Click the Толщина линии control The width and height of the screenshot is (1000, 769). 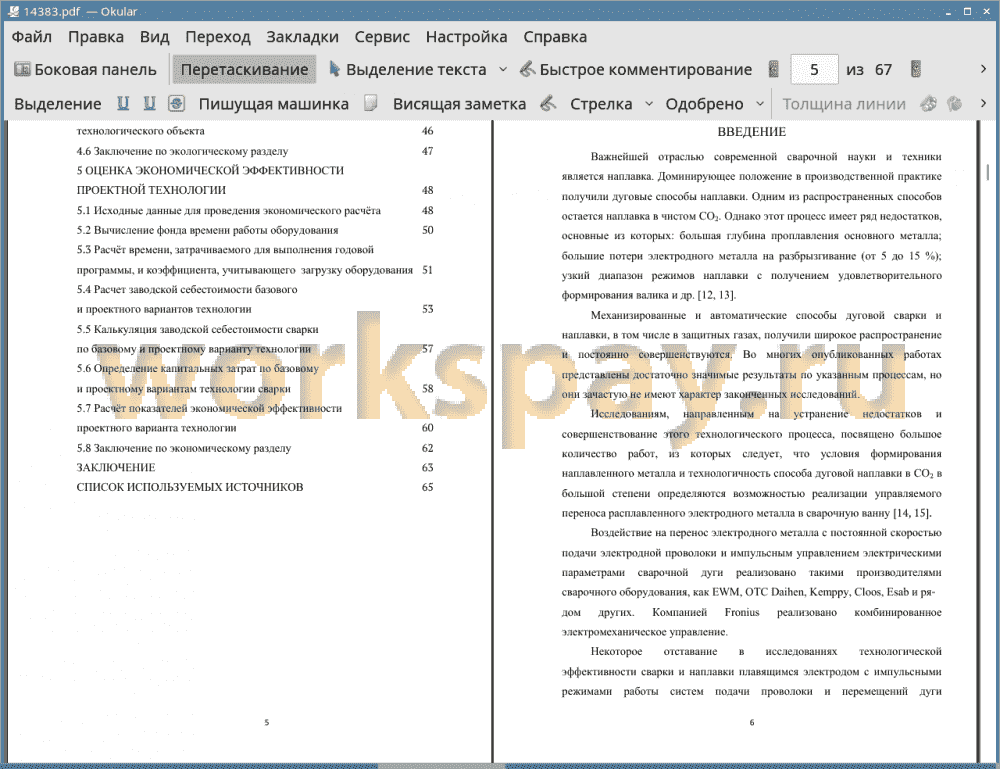click(844, 104)
